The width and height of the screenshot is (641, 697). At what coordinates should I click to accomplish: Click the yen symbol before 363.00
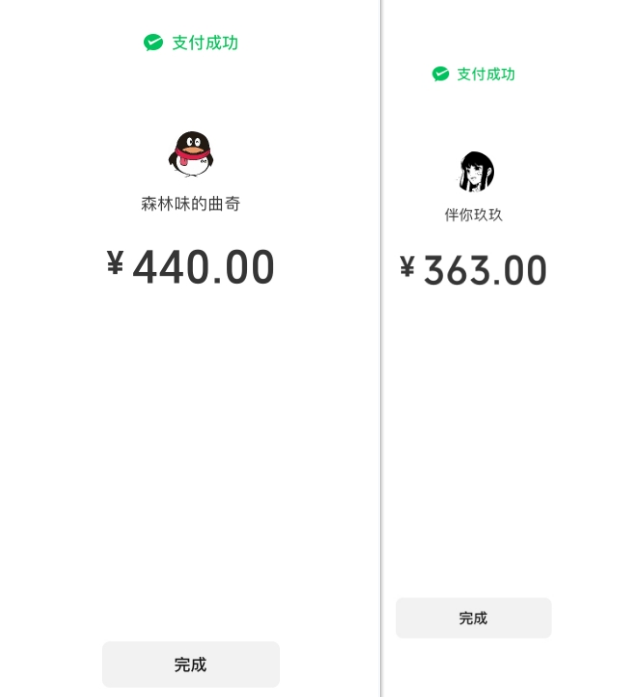coord(407,267)
